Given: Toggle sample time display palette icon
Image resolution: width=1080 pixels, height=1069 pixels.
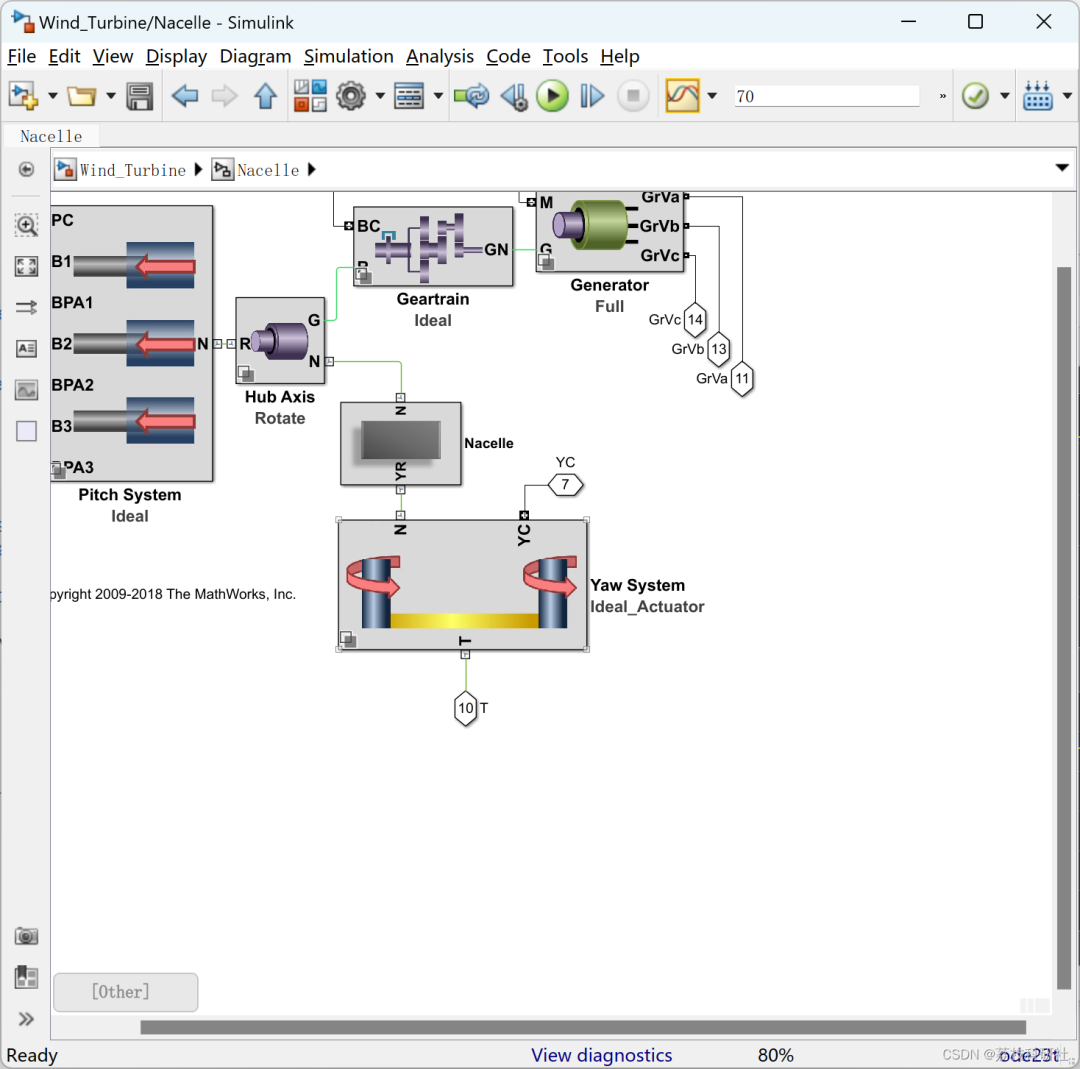Looking at the screenshot, I should click(26, 307).
